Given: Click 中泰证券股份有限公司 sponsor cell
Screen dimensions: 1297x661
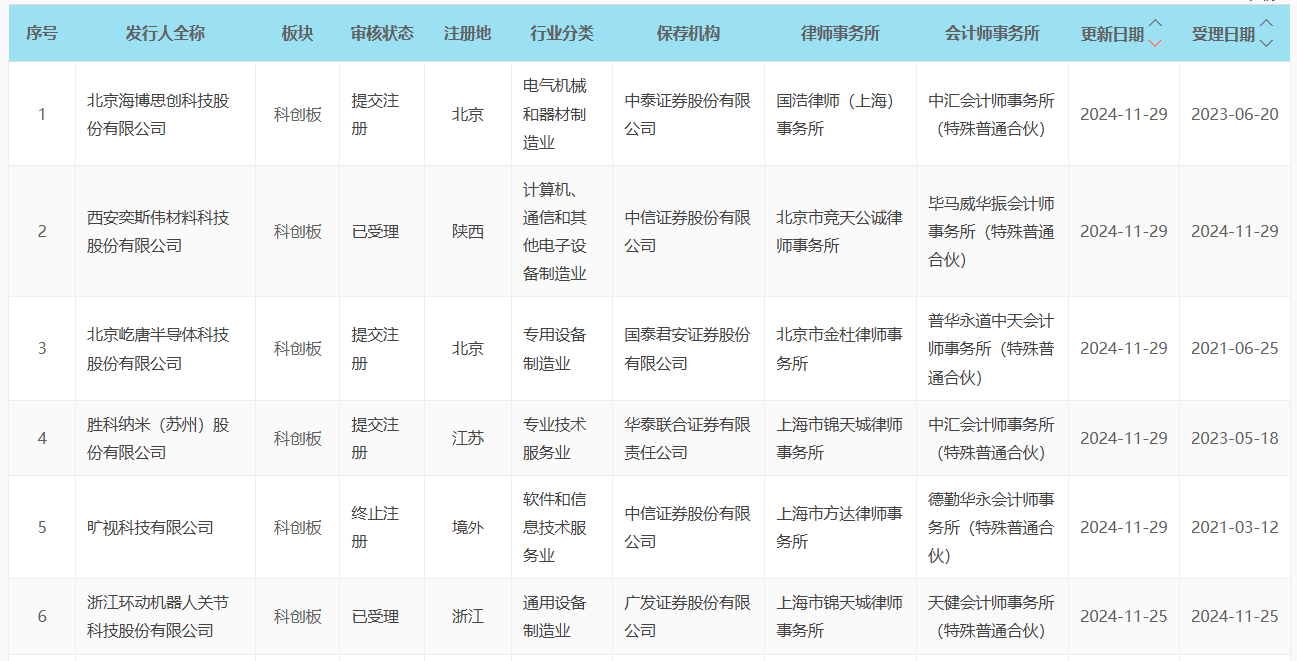Looking at the screenshot, I should coord(688,115).
